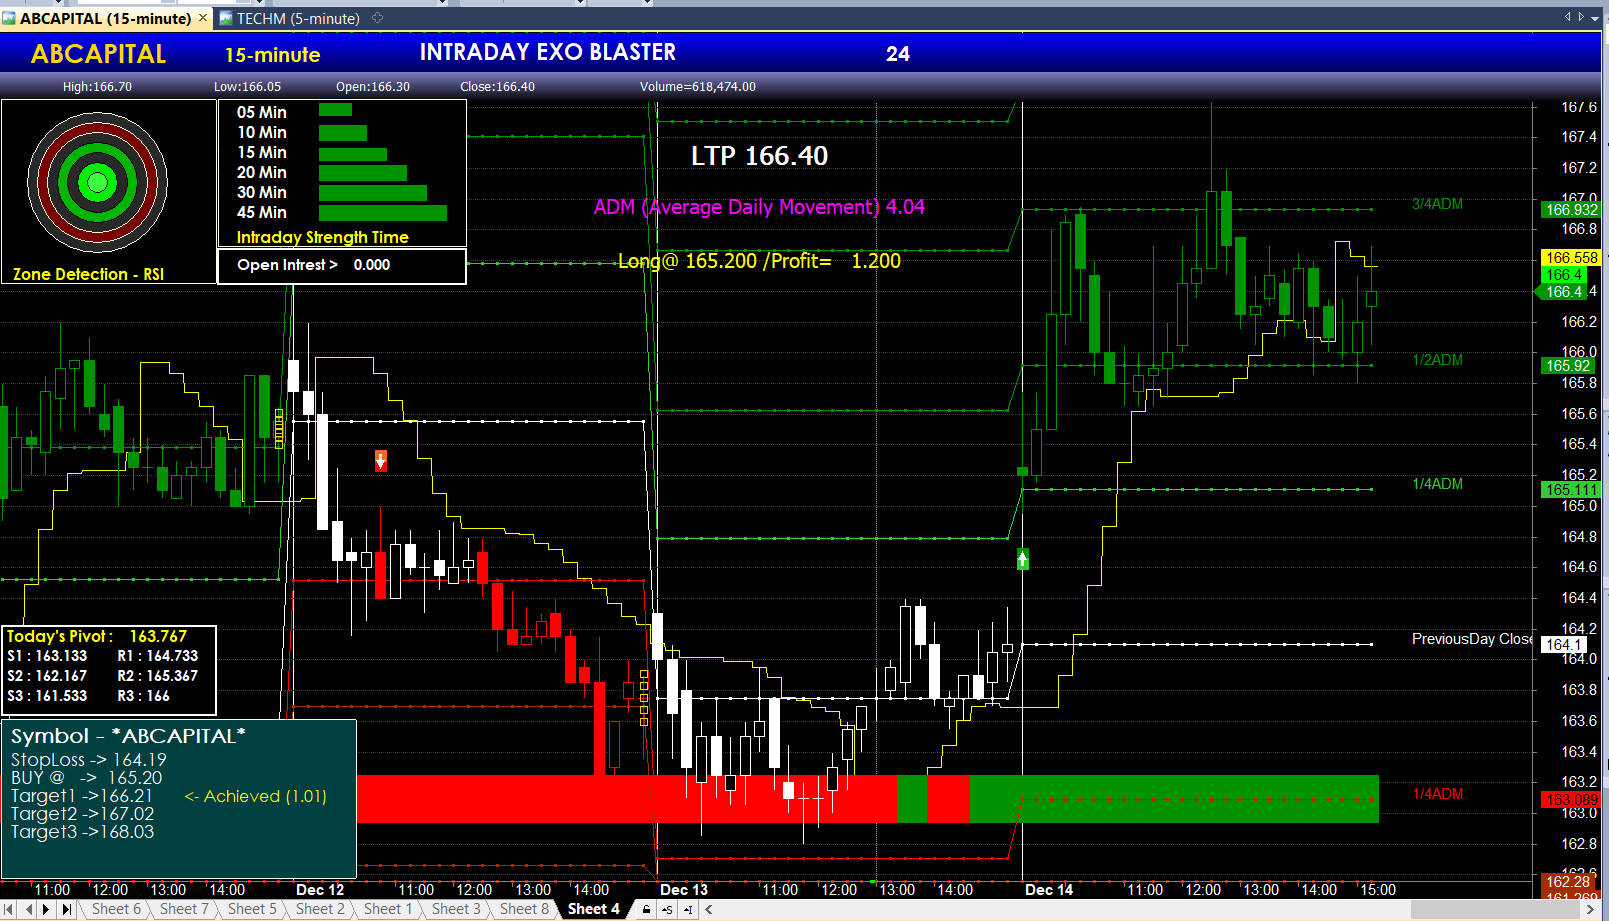Click the red 162.28 price marker

pos(1567,882)
